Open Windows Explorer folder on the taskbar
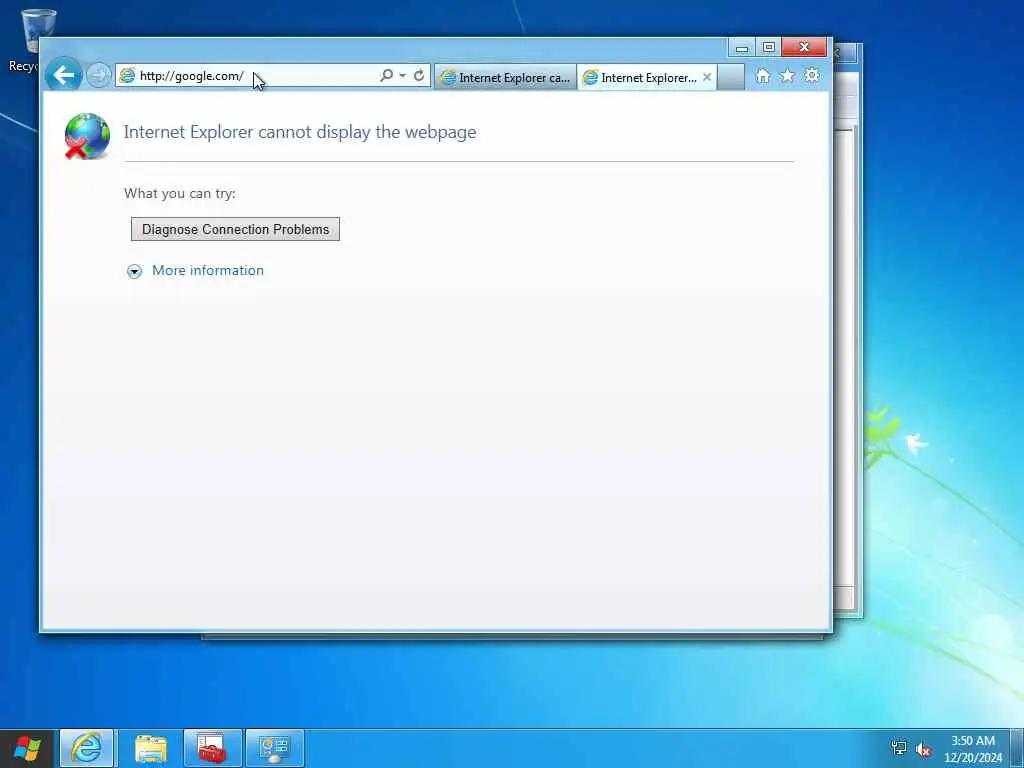The width and height of the screenshot is (1024, 768). [x=151, y=748]
